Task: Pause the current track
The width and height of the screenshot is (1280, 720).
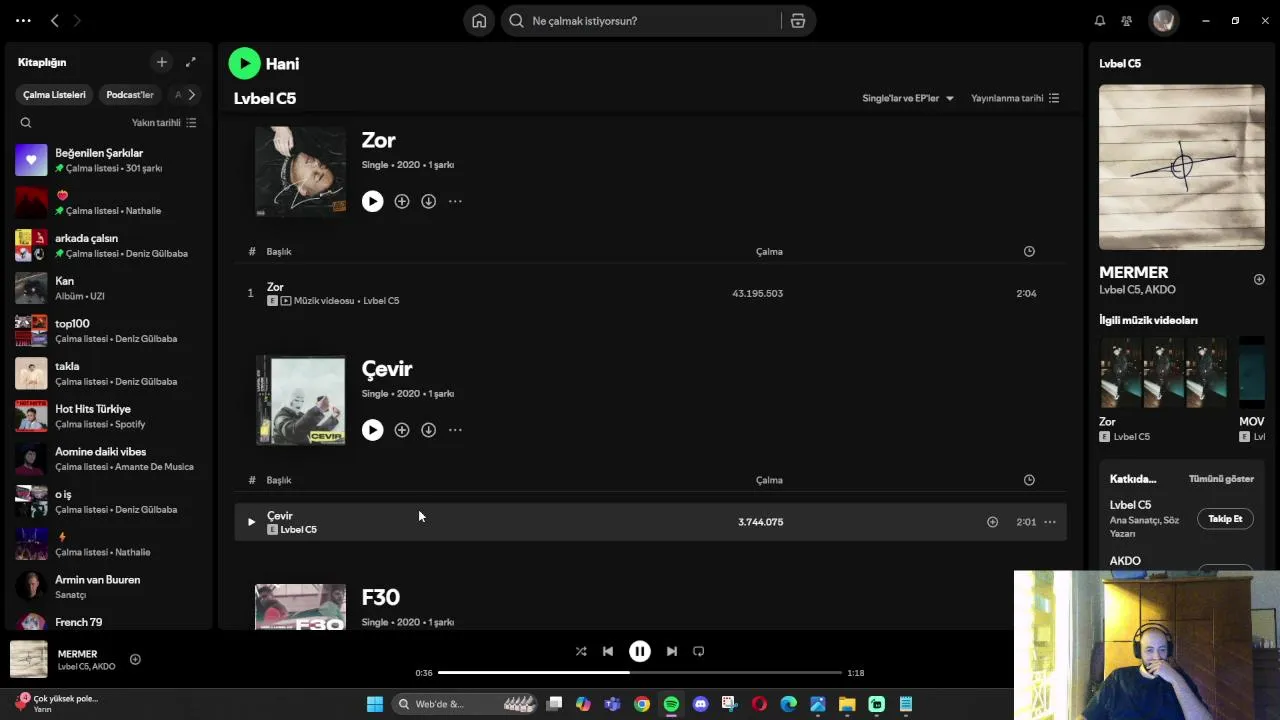Action: pos(640,651)
